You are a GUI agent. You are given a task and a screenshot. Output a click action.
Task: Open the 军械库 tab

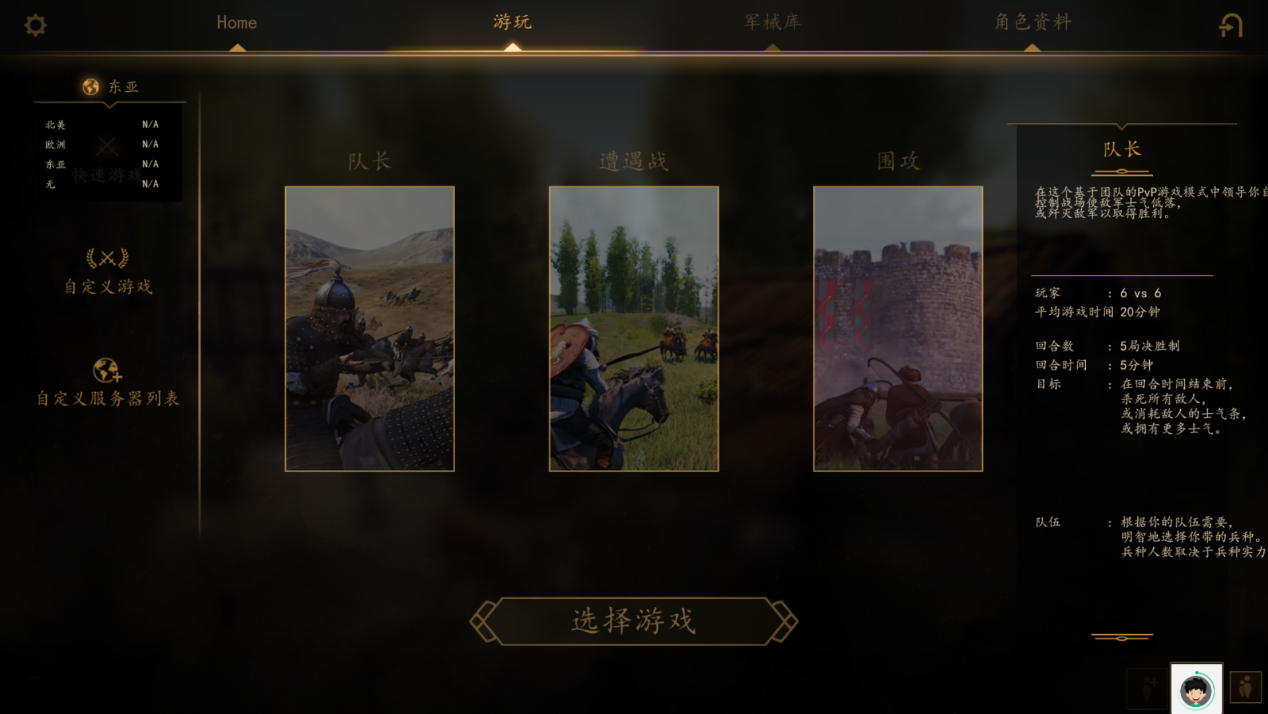772,22
